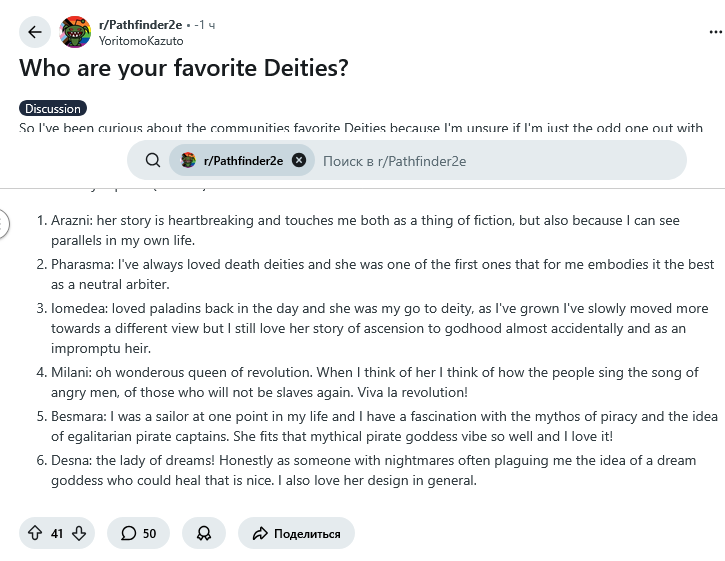Click the back arrow button

(35, 32)
